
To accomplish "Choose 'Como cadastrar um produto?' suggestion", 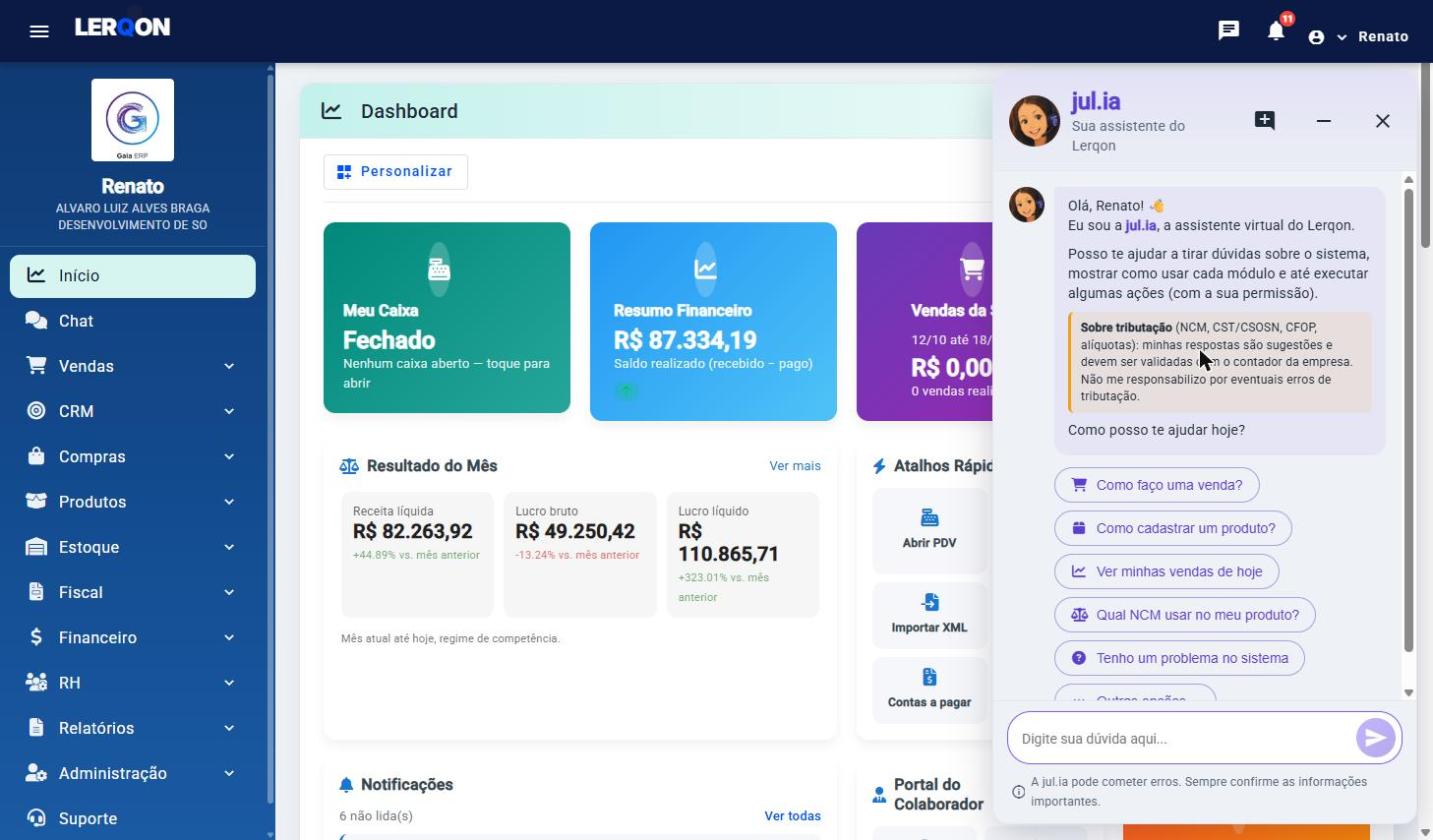I will tap(1173, 528).
